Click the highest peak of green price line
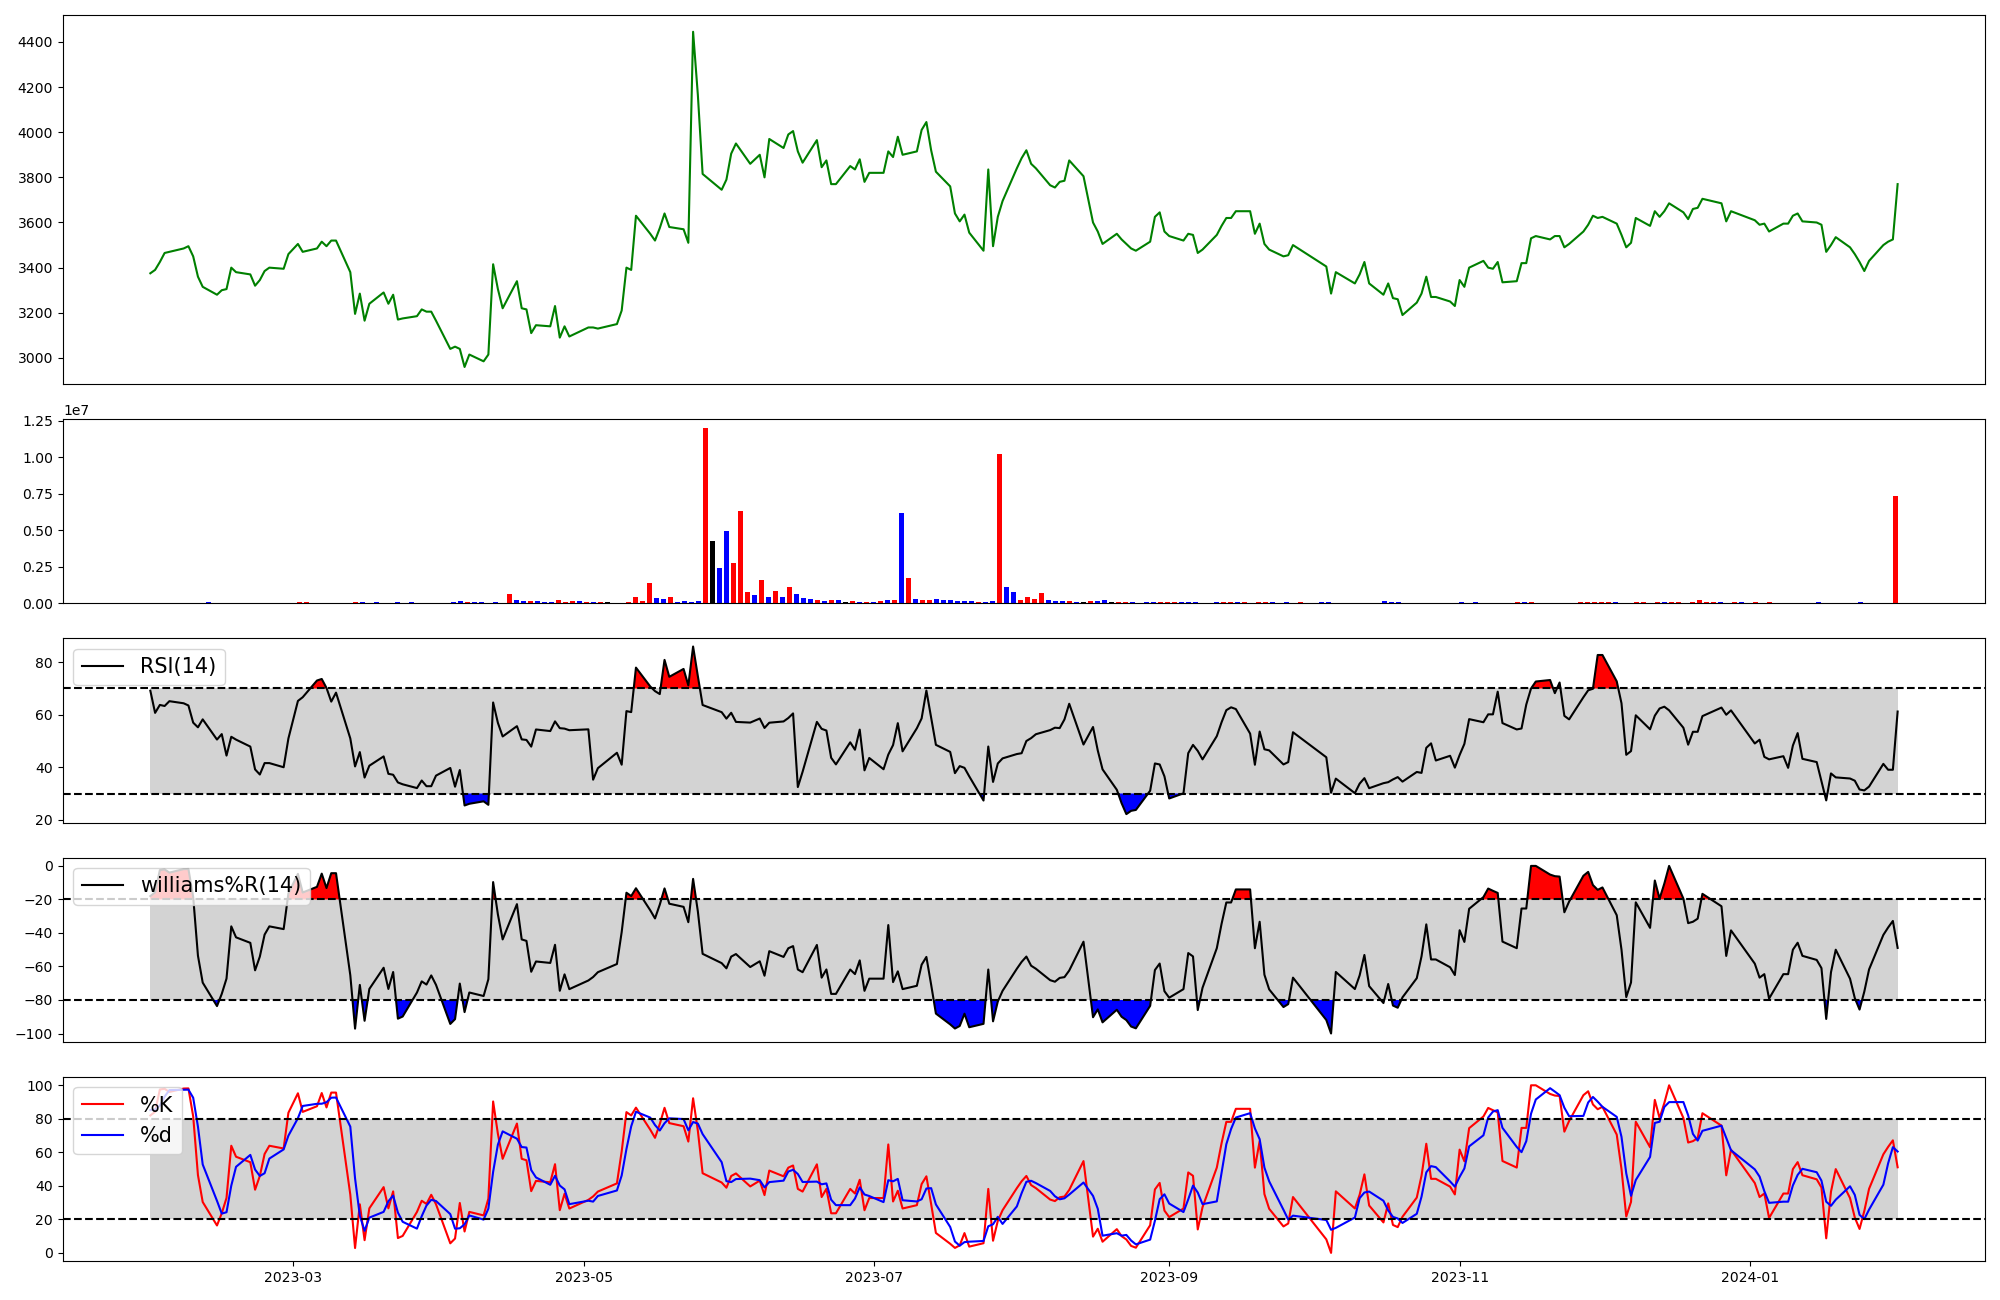 (693, 33)
